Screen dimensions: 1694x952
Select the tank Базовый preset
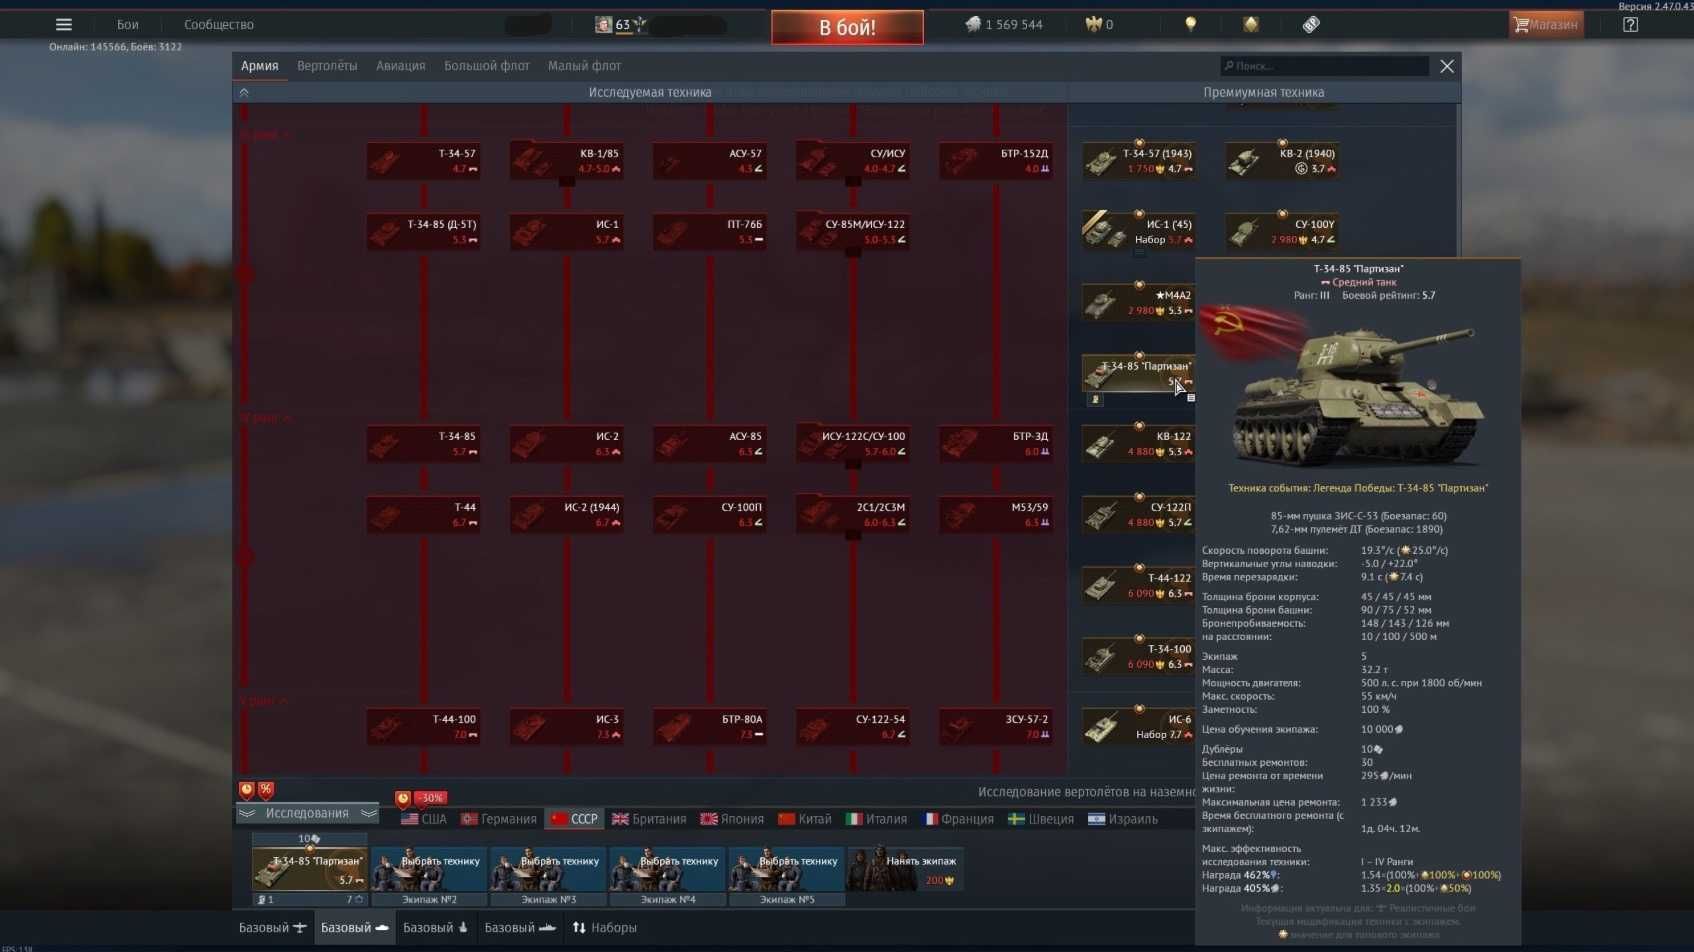[354, 928]
